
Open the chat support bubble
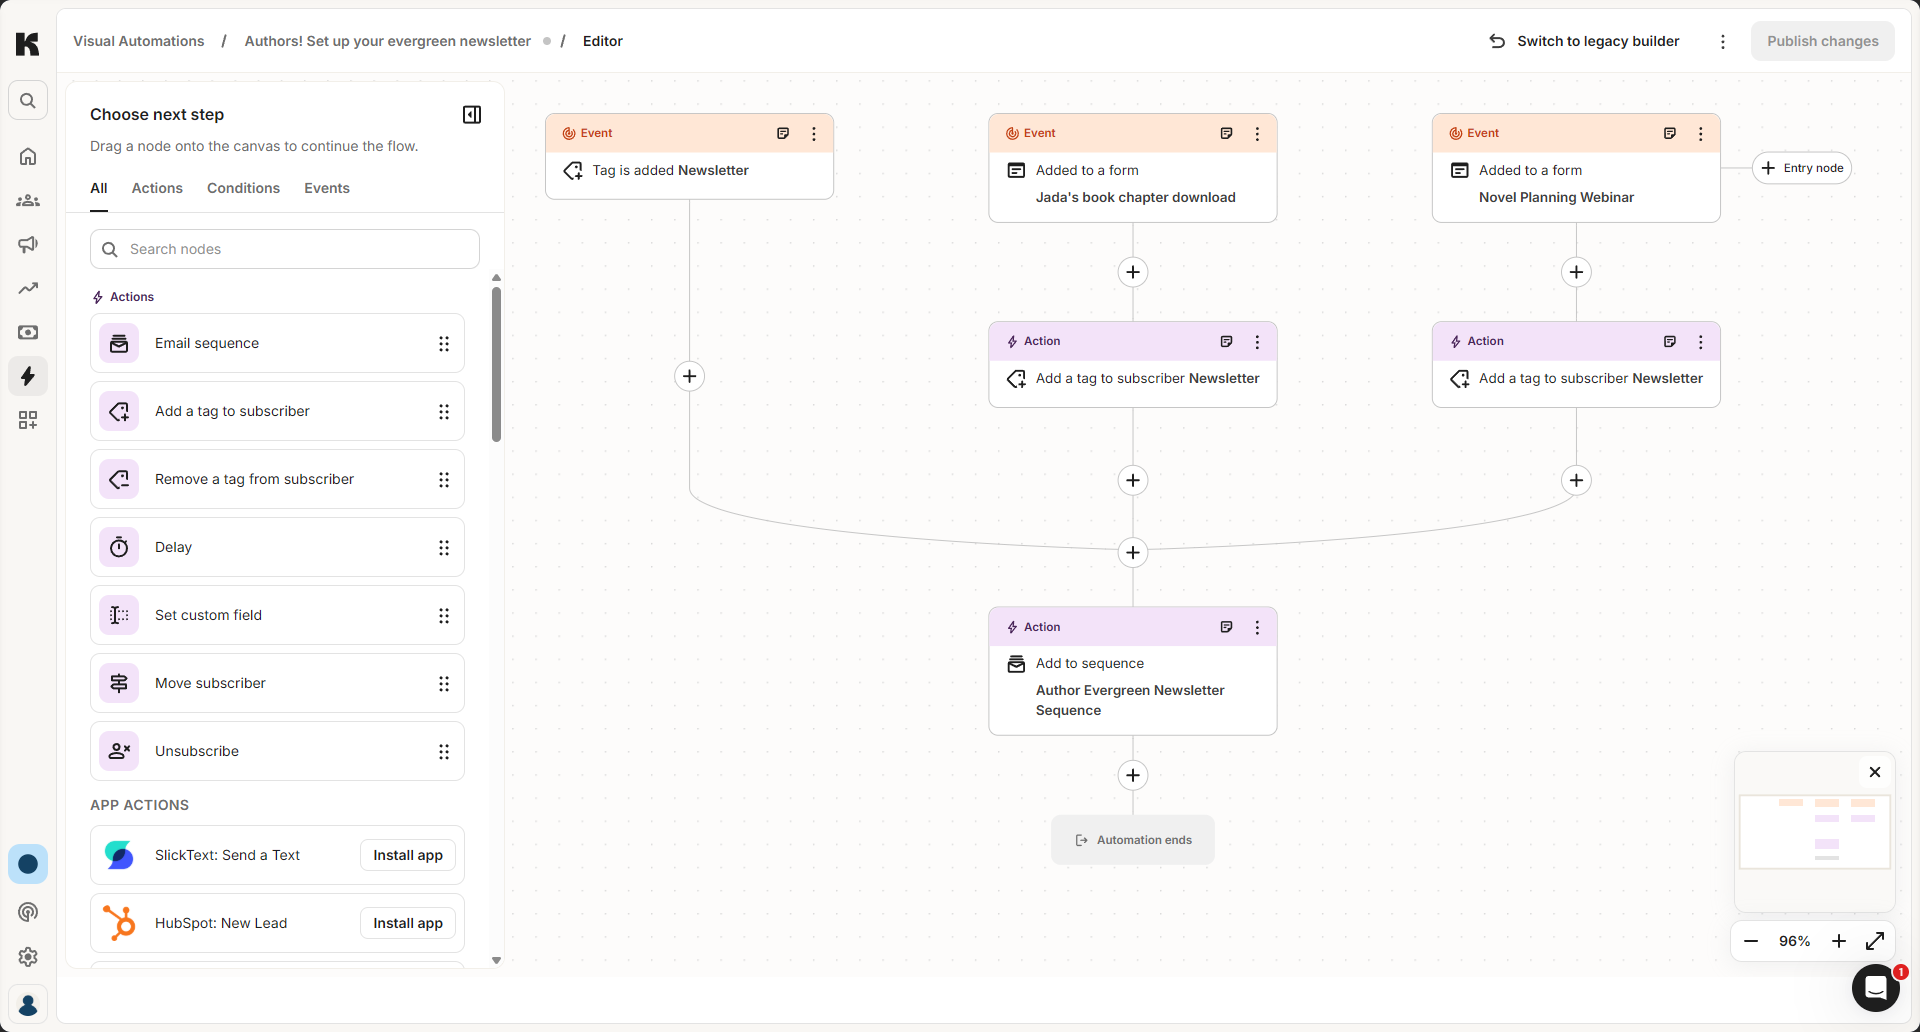tap(1876, 988)
